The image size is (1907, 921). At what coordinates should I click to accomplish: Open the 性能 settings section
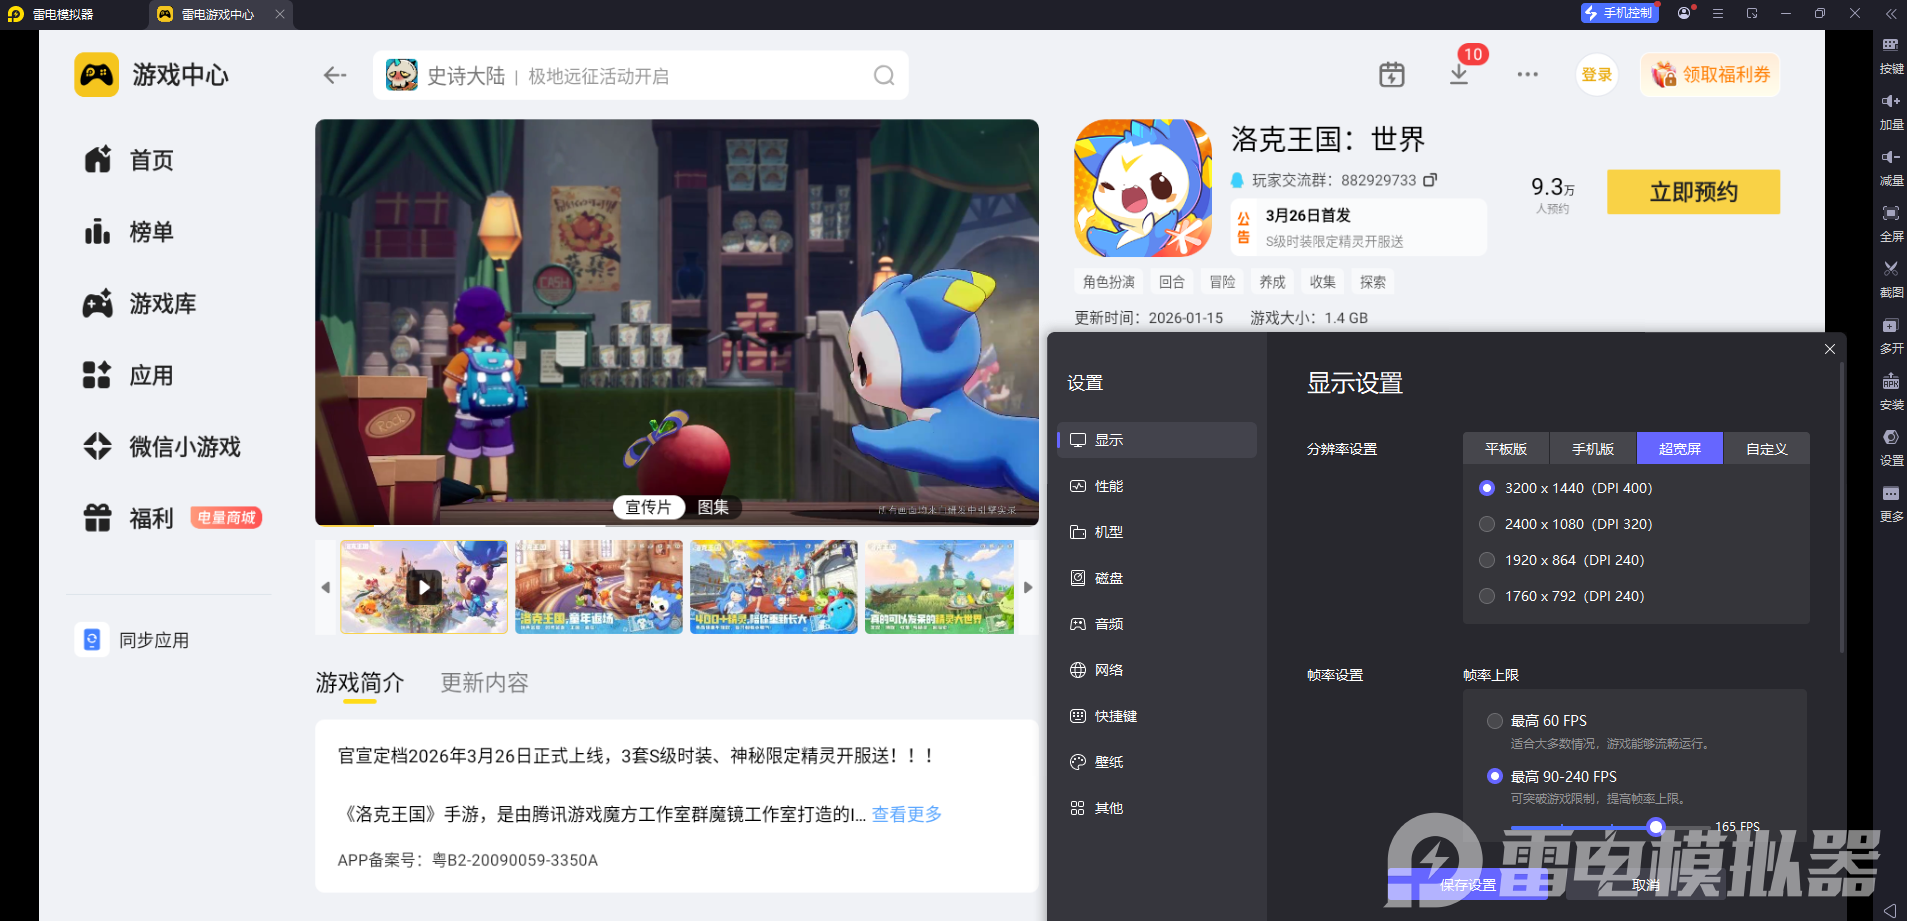pyautogui.click(x=1157, y=486)
